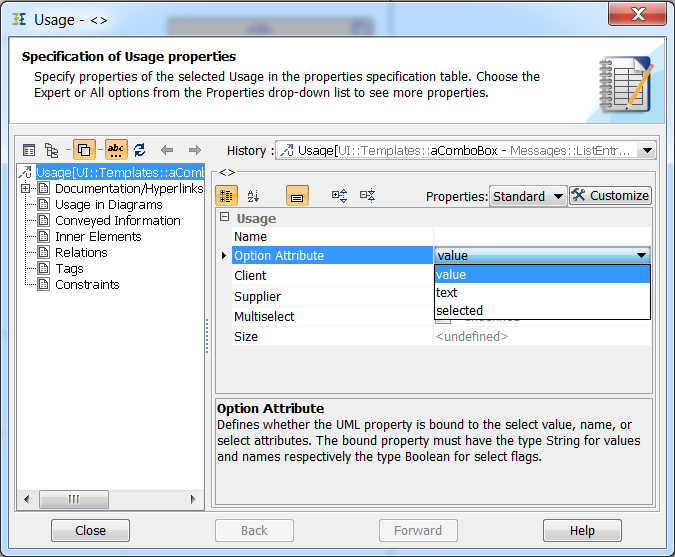
Task: Click the Size <undefined> value field
Action: point(542,336)
